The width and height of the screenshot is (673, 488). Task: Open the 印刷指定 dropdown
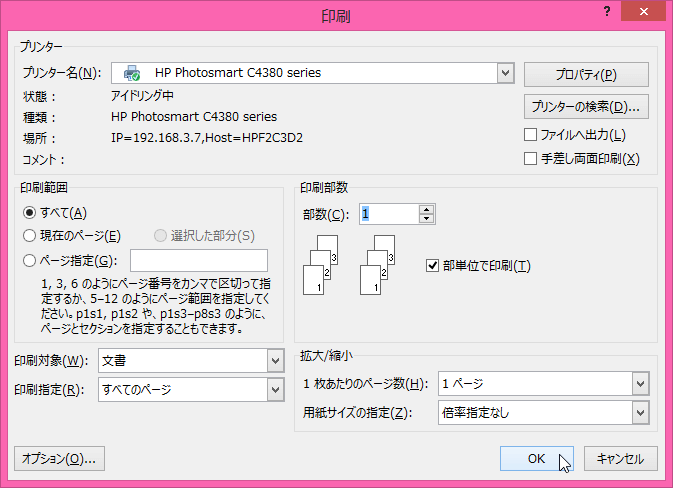(275, 389)
